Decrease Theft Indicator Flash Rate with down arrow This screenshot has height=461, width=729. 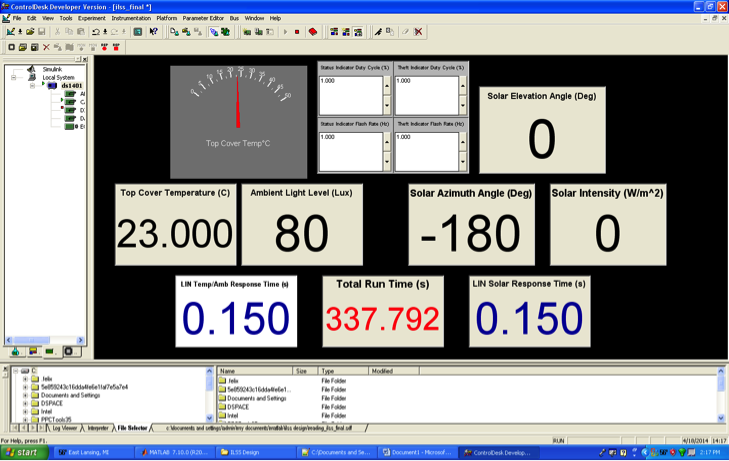[x=463, y=162]
